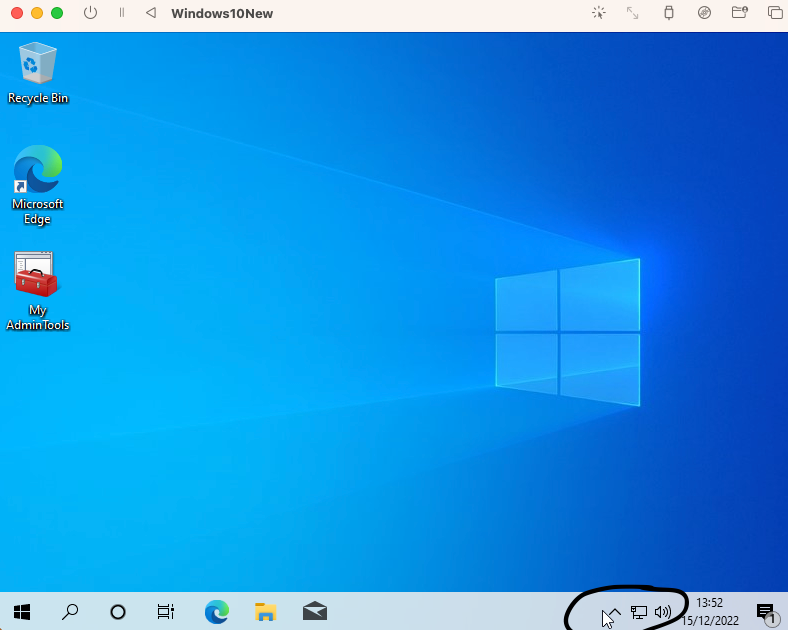Open the volume speaker tray icon

(663, 612)
